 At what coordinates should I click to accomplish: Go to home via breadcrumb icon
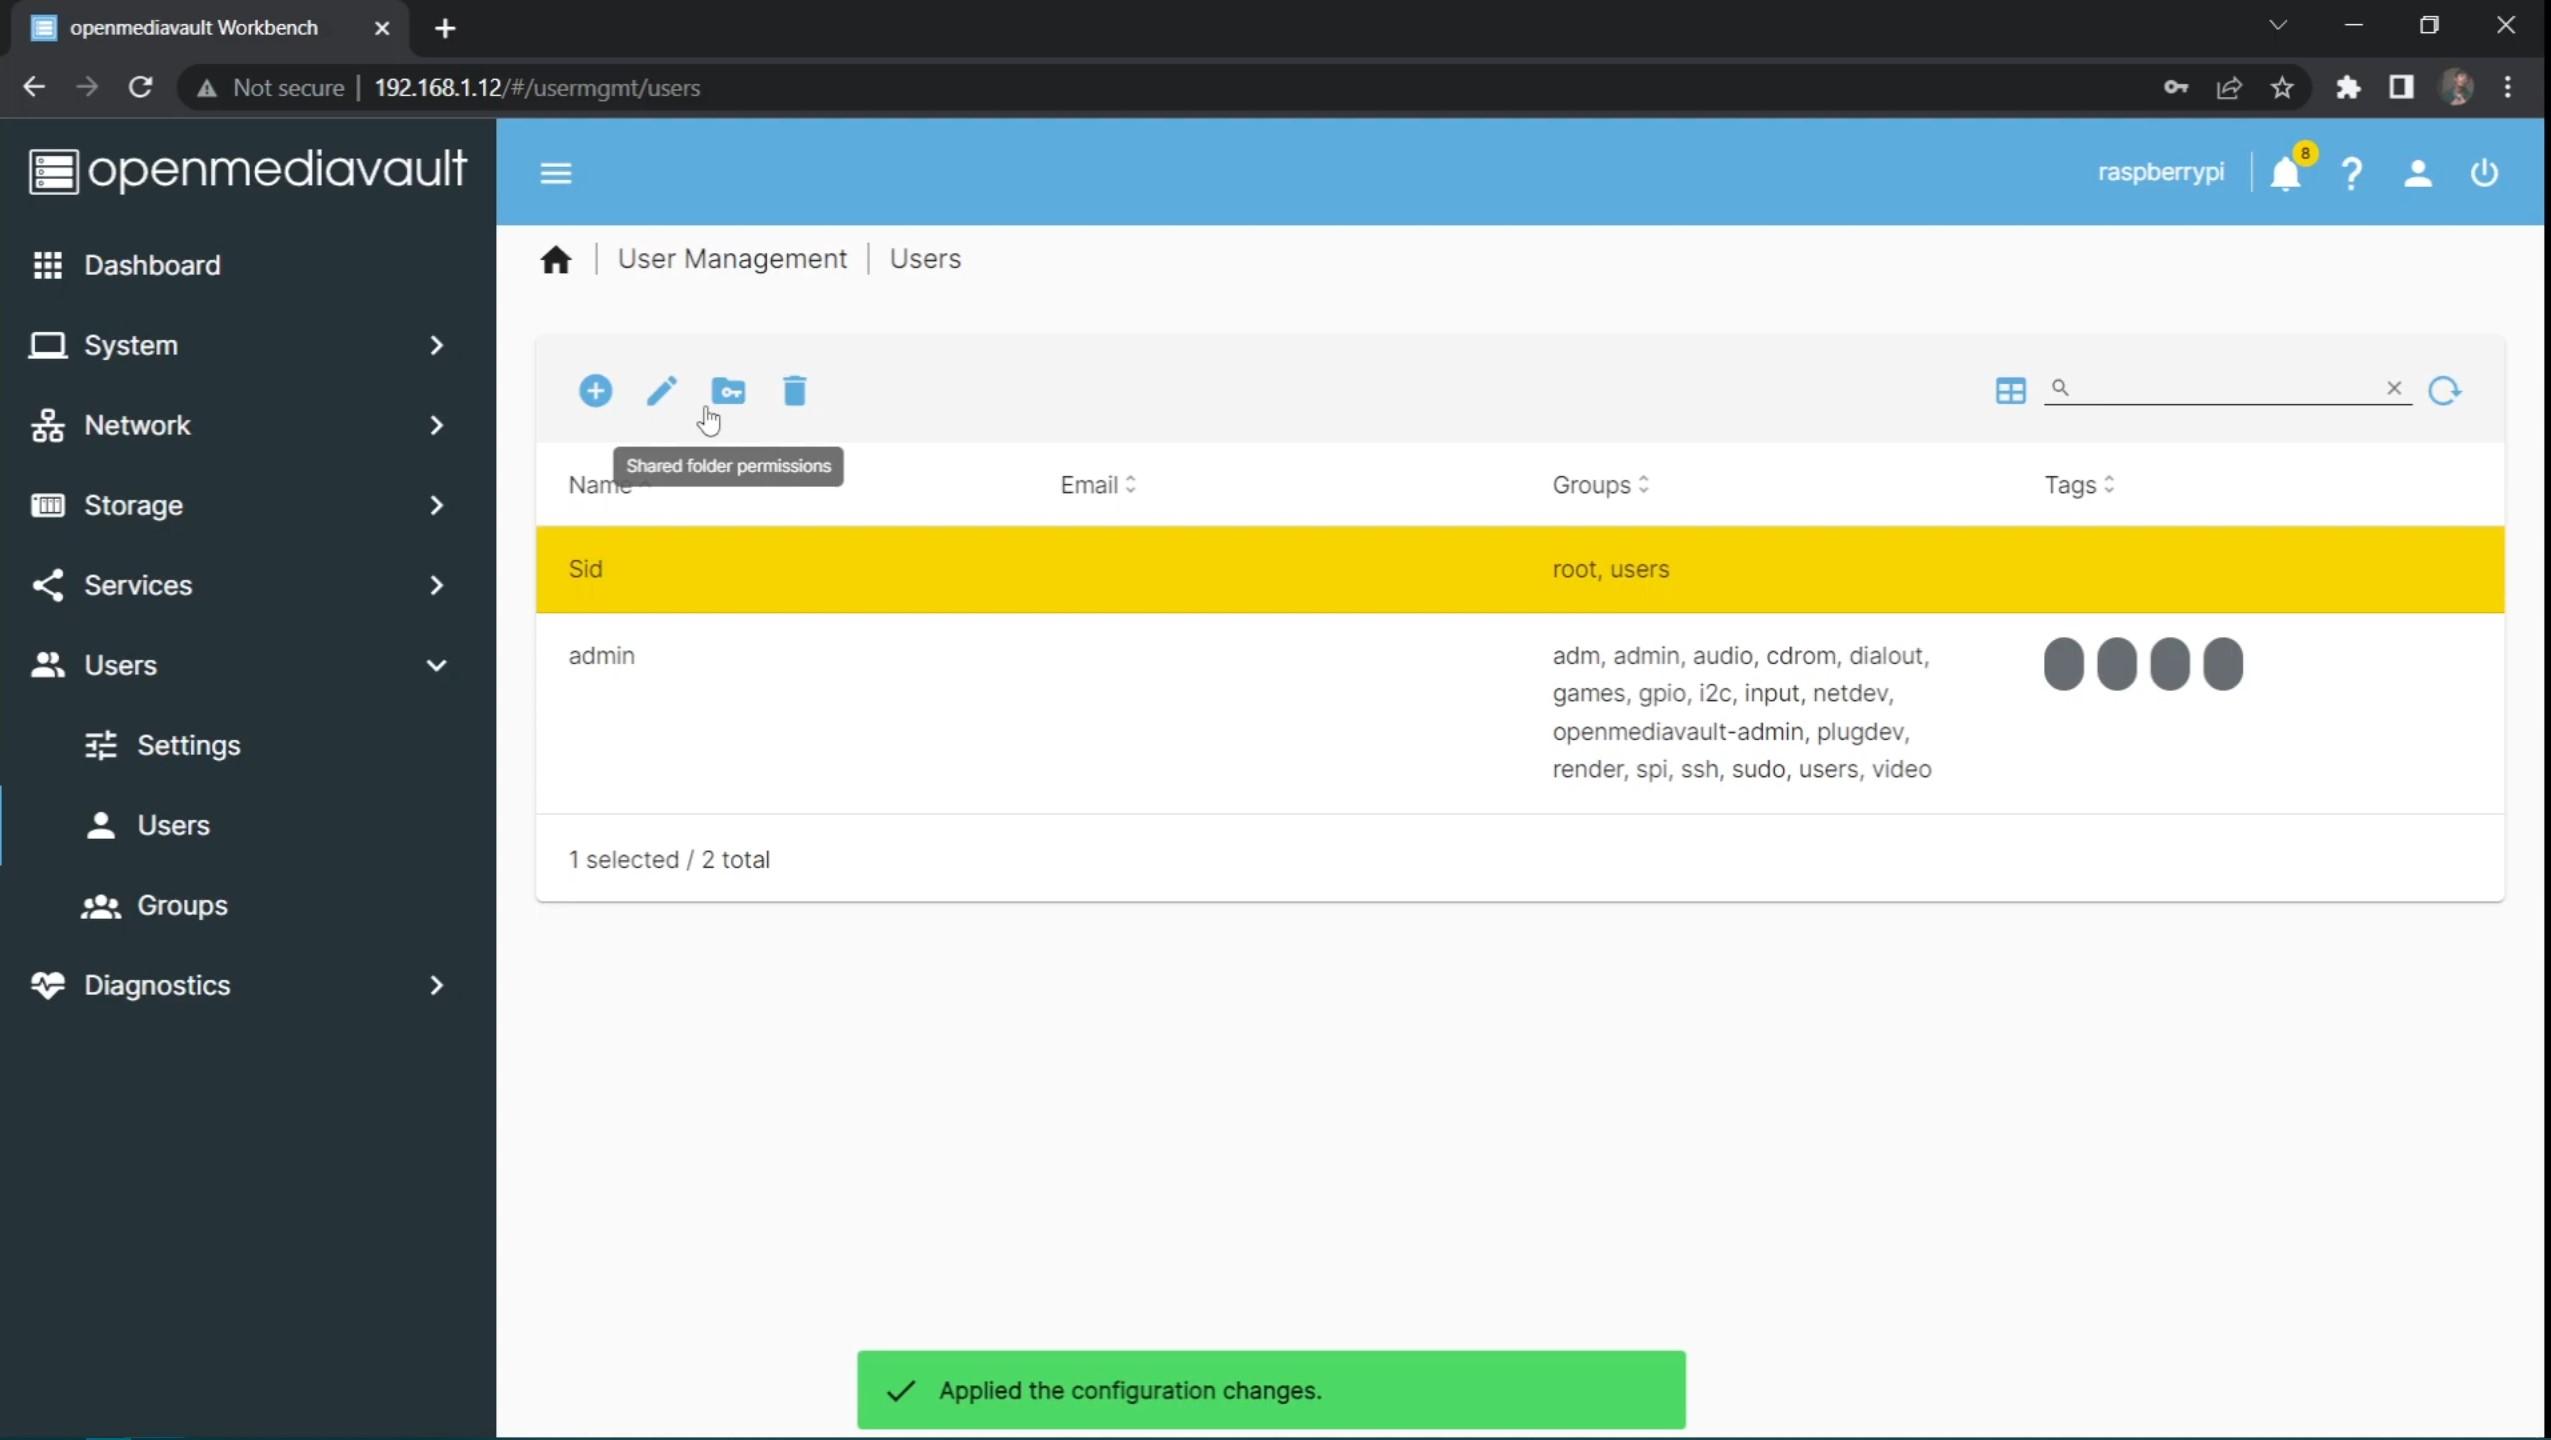pos(556,260)
